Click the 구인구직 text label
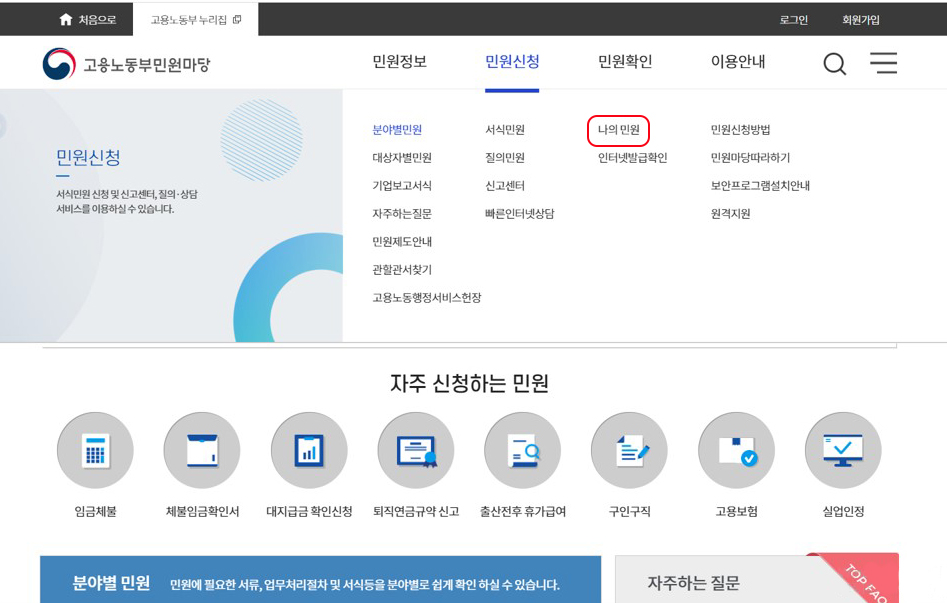 point(629,512)
